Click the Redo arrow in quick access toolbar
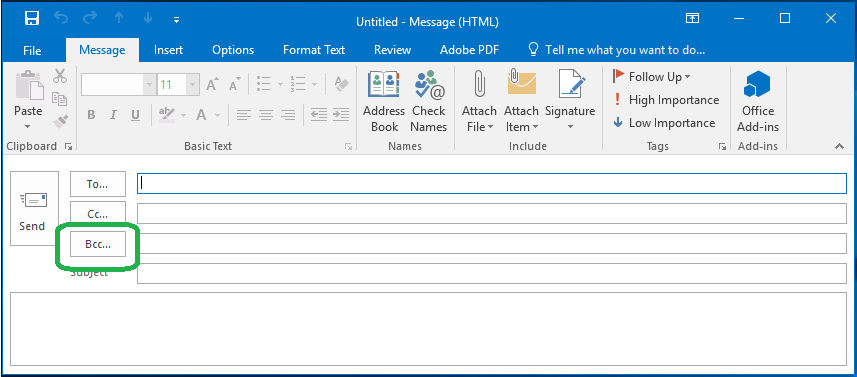 [x=90, y=19]
